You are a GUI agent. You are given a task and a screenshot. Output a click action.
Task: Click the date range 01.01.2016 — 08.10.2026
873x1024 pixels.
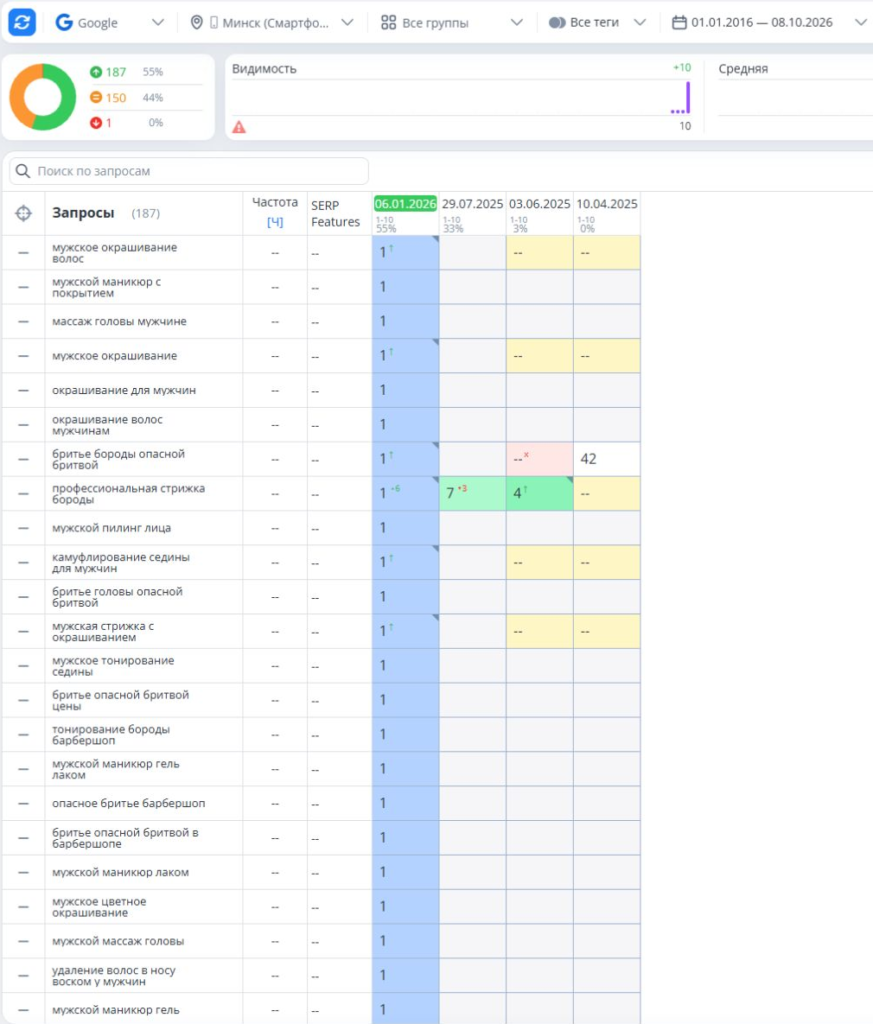(x=762, y=23)
